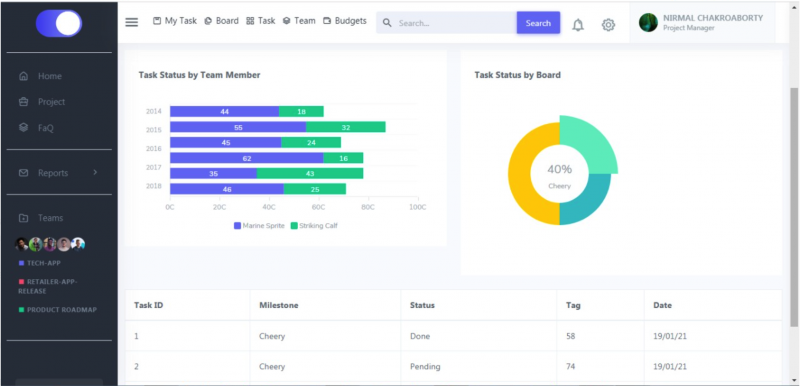Click the Teams folder icon
The image size is (800, 386).
coord(23,218)
